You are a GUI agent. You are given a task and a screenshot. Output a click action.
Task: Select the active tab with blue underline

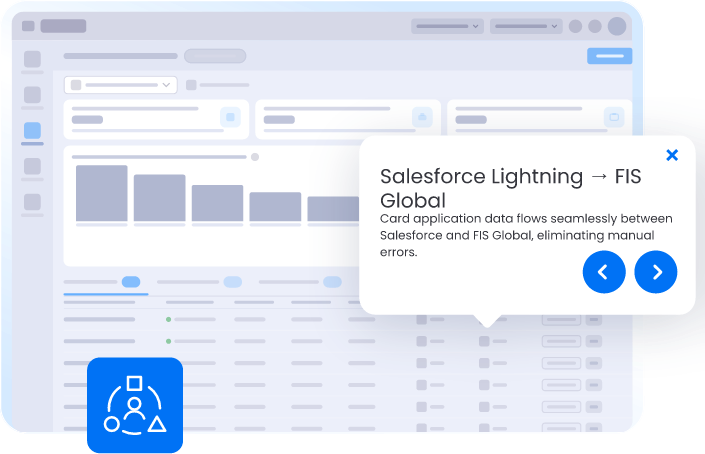point(106,283)
